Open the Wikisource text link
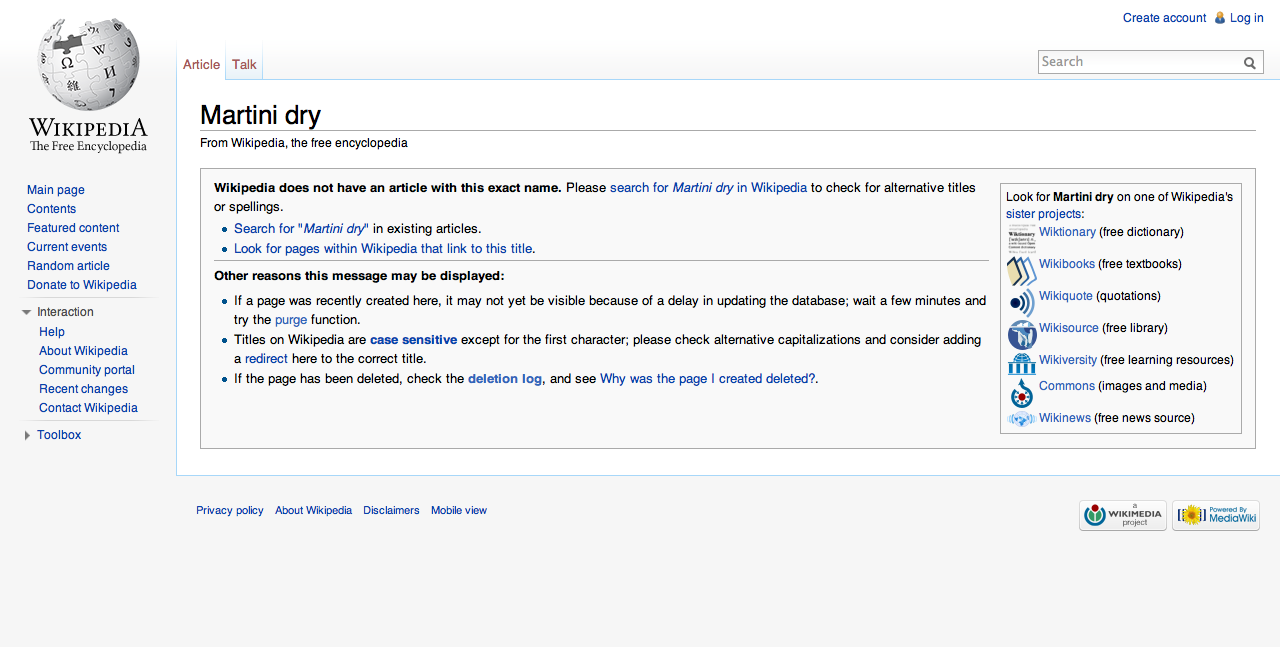The width and height of the screenshot is (1280, 647). (1069, 328)
